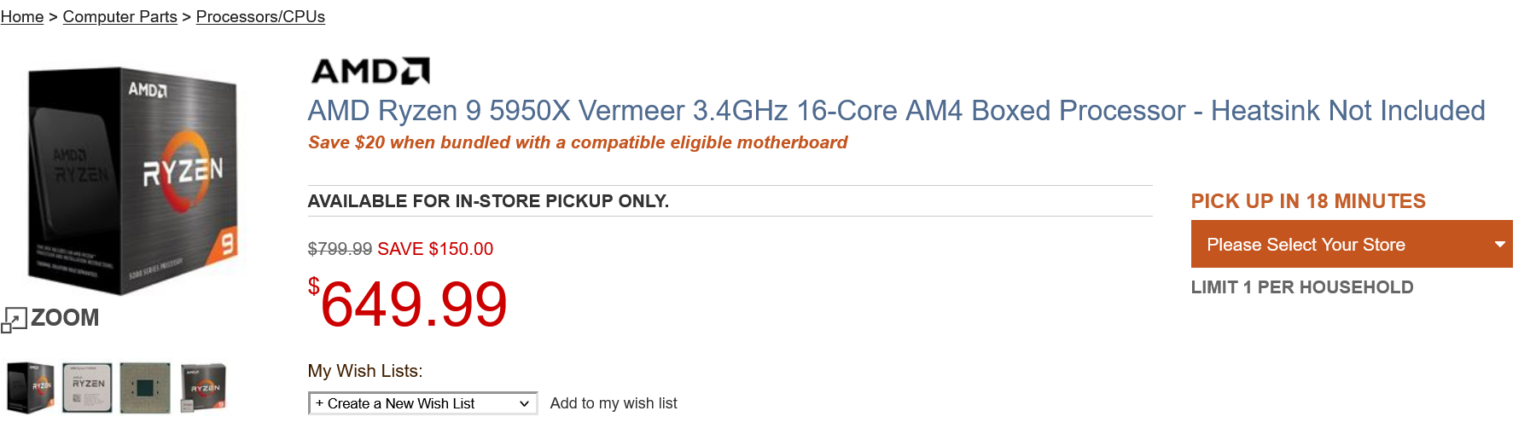Open the Computer Parts breadcrumb
This screenshot has width=1536, height=434.
click(x=120, y=17)
